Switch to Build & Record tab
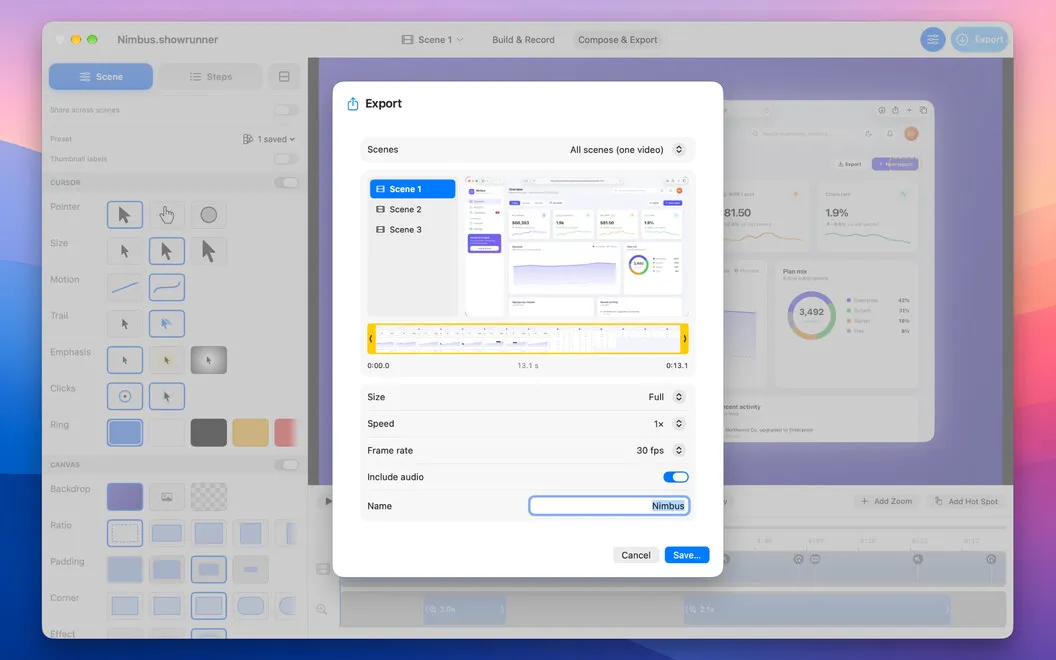Viewport: 1056px width, 660px height. tap(523, 40)
